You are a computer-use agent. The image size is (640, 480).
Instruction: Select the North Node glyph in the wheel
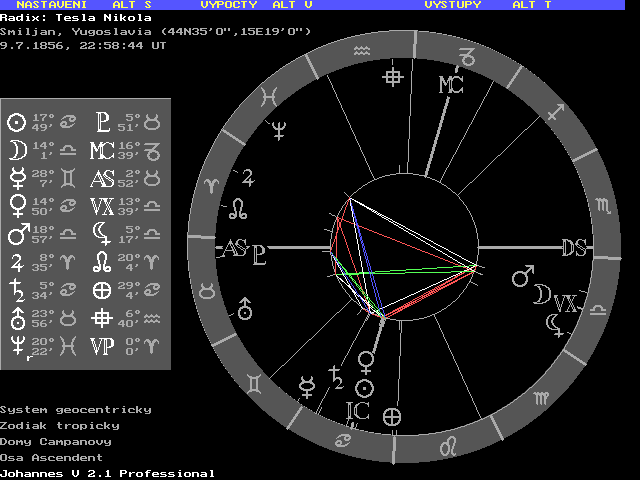[240, 209]
